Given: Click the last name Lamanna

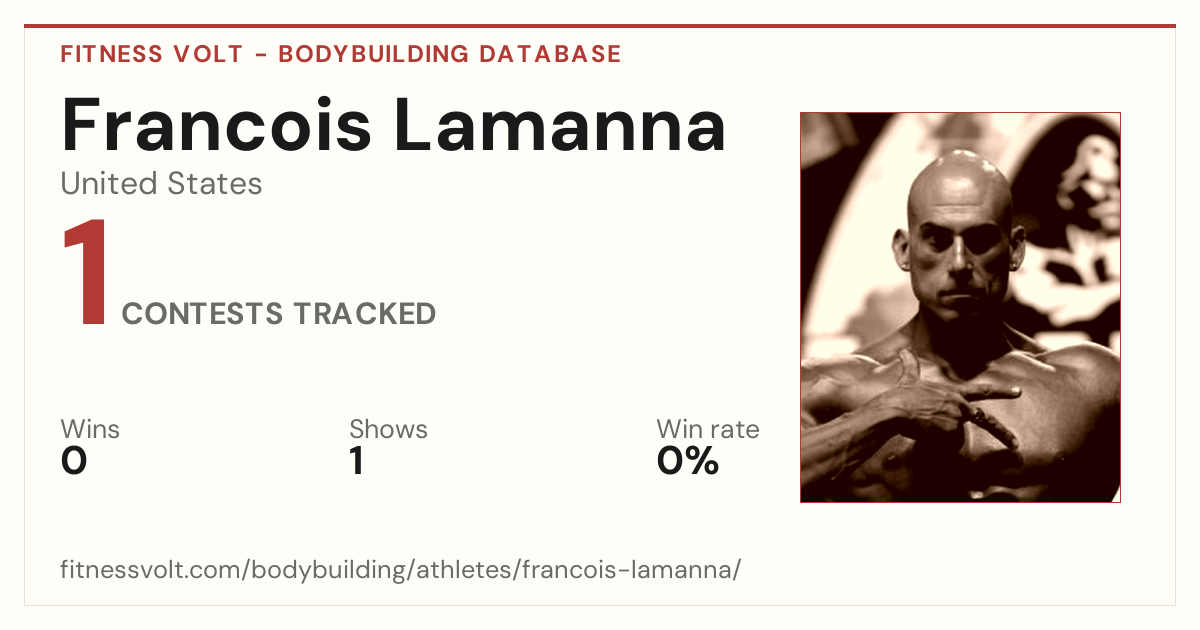Looking at the screenshot, I should [x=560, y=124].
